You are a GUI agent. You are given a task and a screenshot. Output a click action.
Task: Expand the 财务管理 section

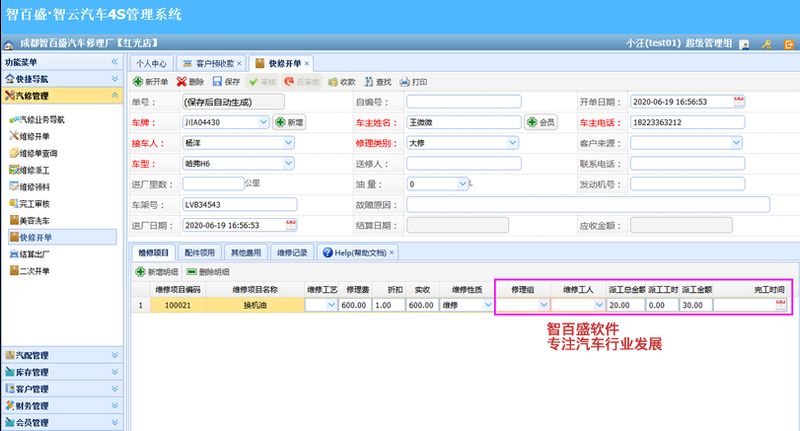(115, 405)
